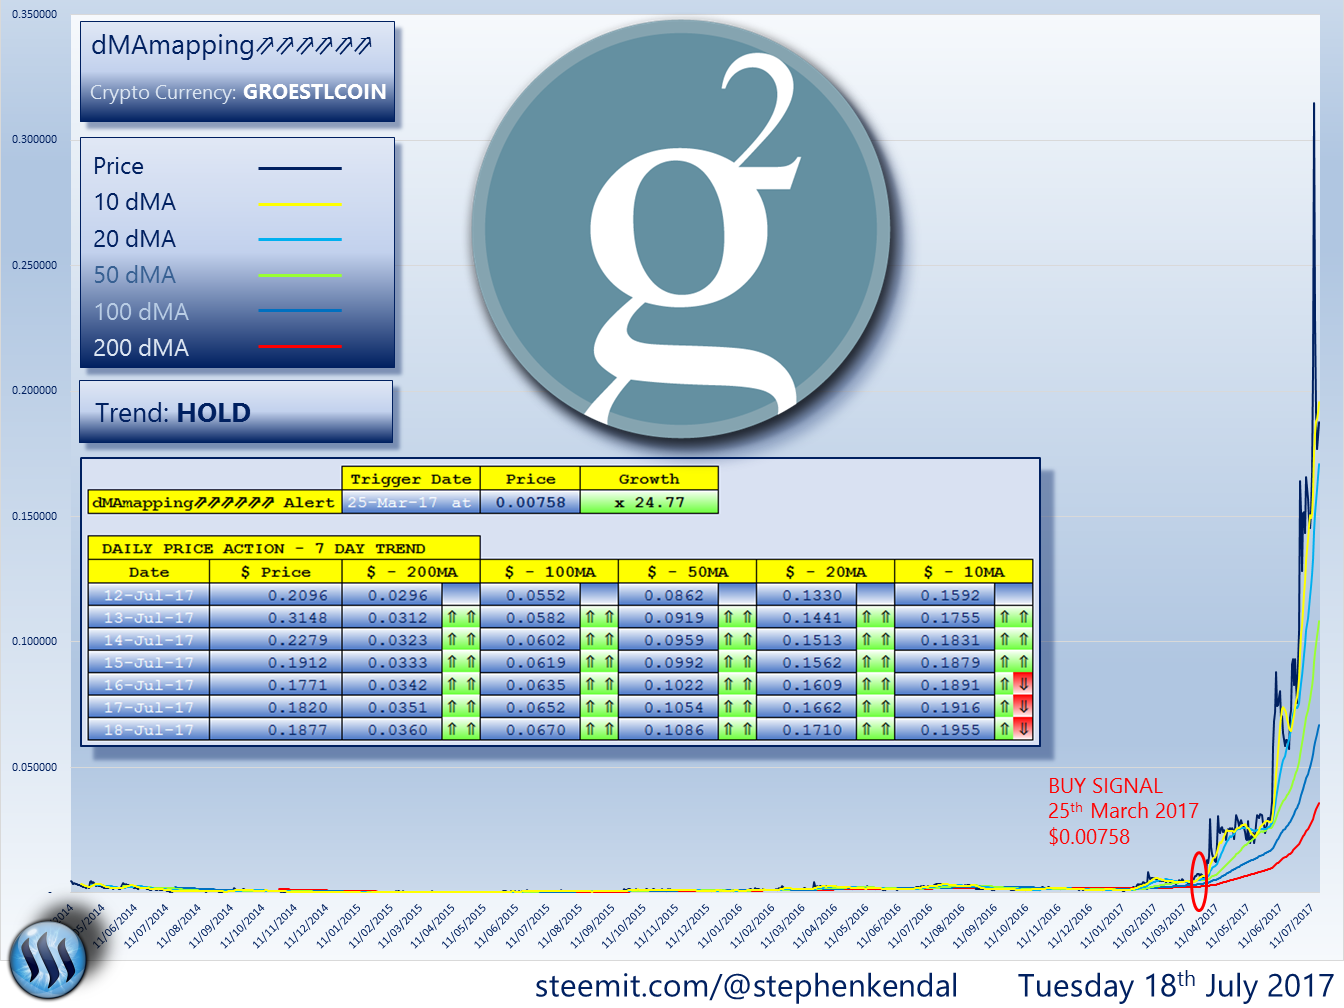Click the dMAmapping title text
This screenshot has height=1008, width=1344.
coord(231,45)
